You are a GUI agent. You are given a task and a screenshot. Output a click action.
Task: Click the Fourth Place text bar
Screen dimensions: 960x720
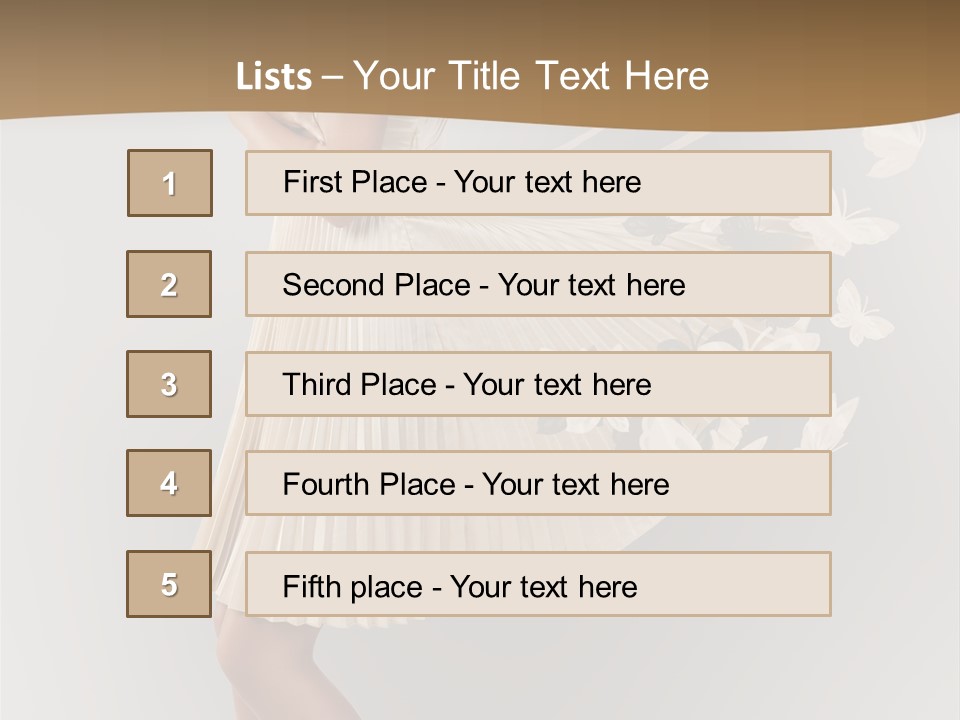[538, 483]
